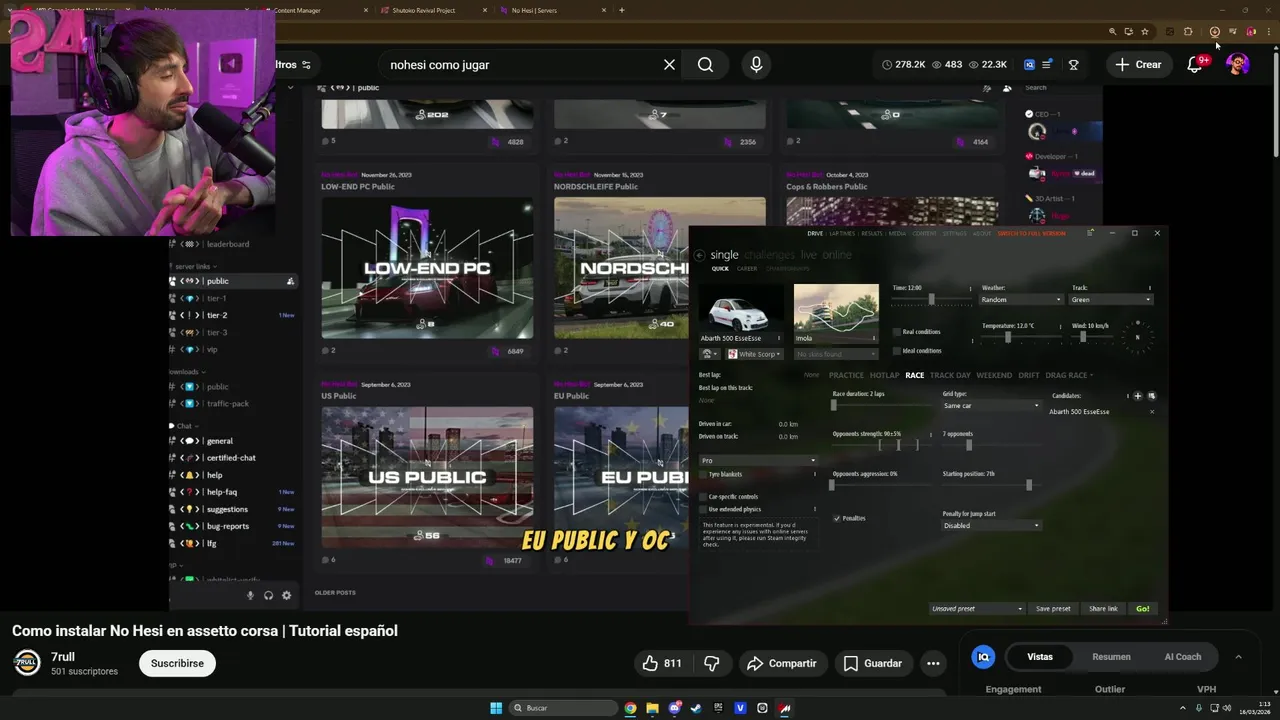Open YouTube notifications bell

pyautogui.click(x=1194, y=65)
